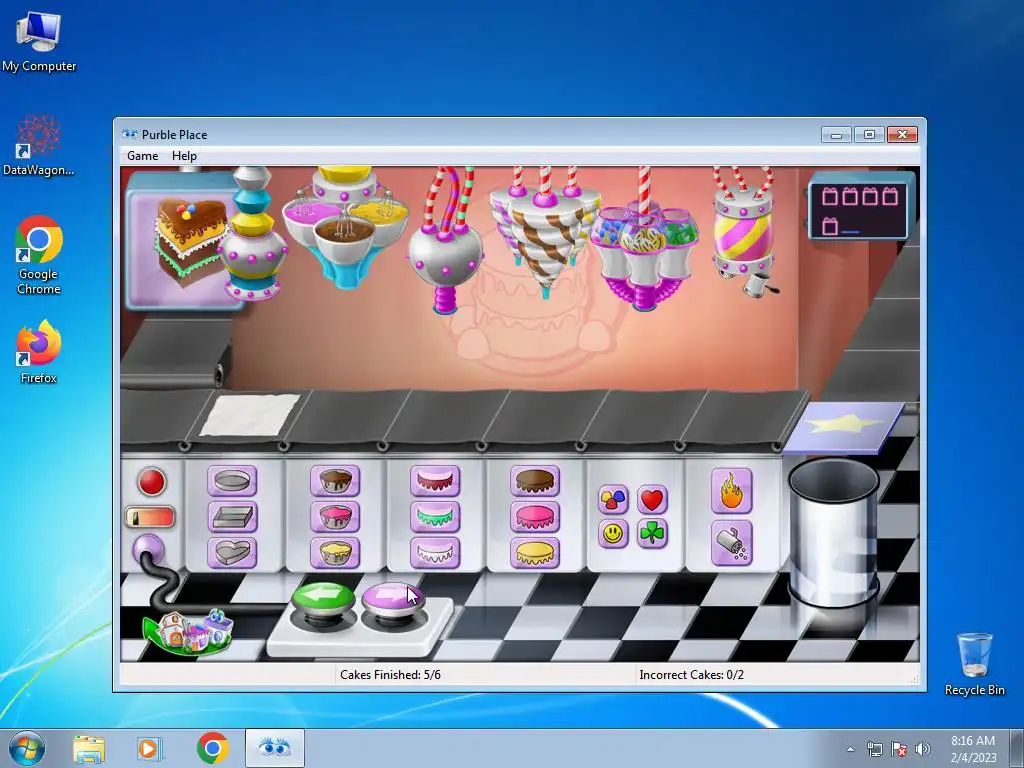The height and width of the screenshot is (768, 1024).
Task: Pick the green filling layer
Action: click(435, 517)
